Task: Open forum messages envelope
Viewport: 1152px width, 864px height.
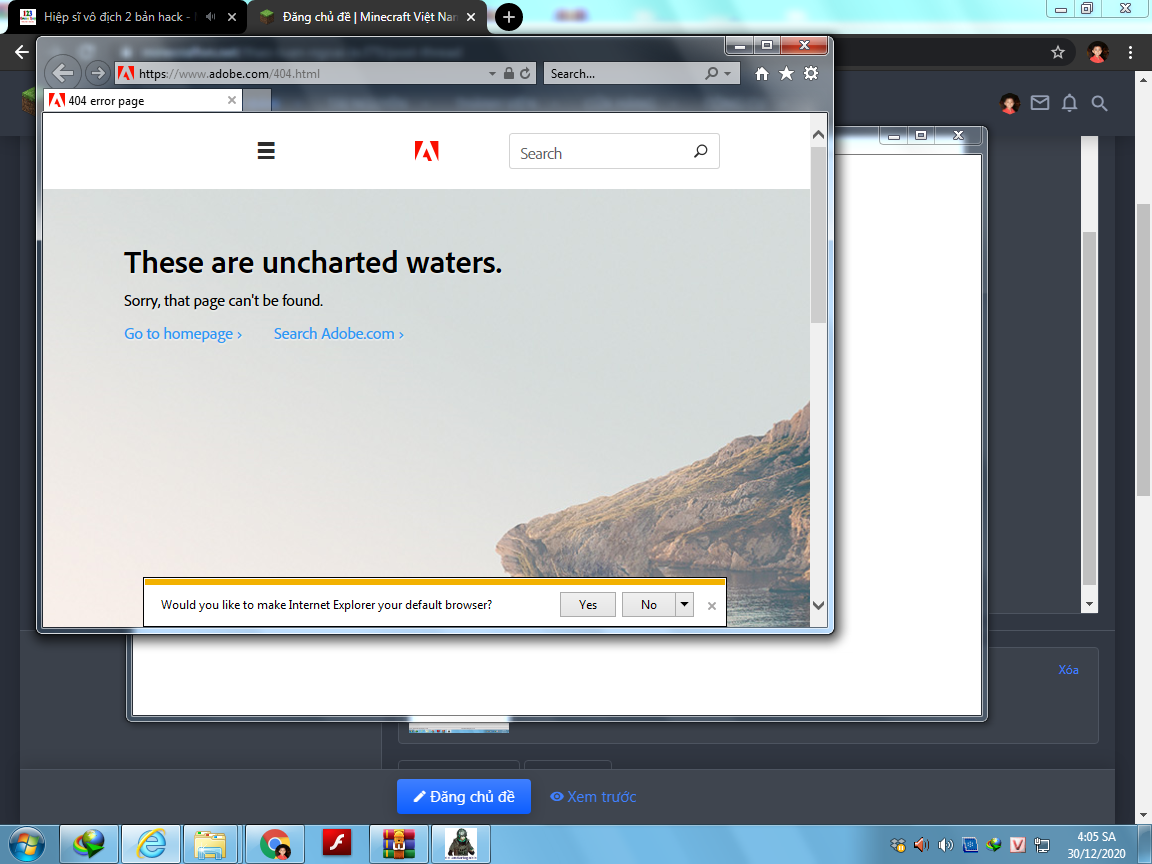Action: point(1040,103)
